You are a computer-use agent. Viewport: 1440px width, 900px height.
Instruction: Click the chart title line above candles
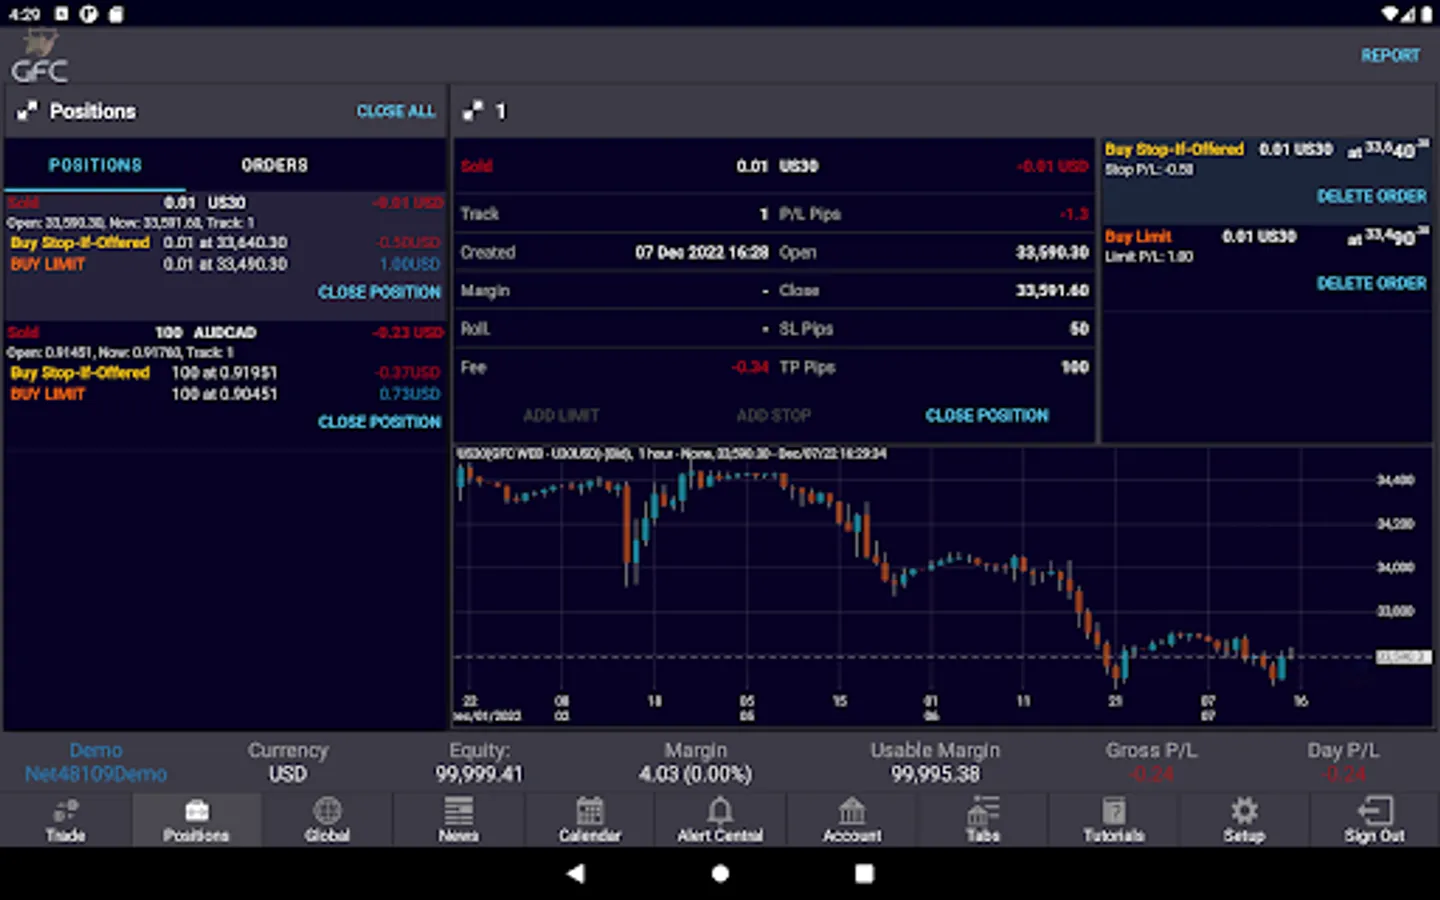click(672, 454)
